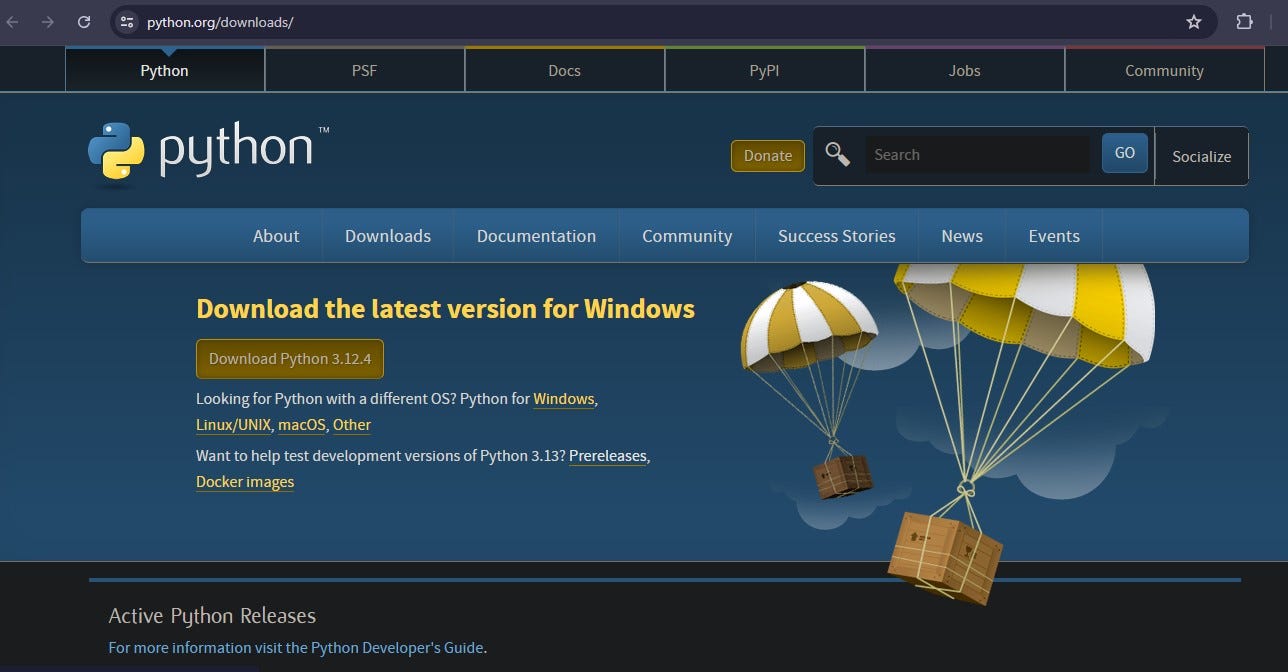Select the Community top tab
1288x672 pixels.
pos(1164,70)
